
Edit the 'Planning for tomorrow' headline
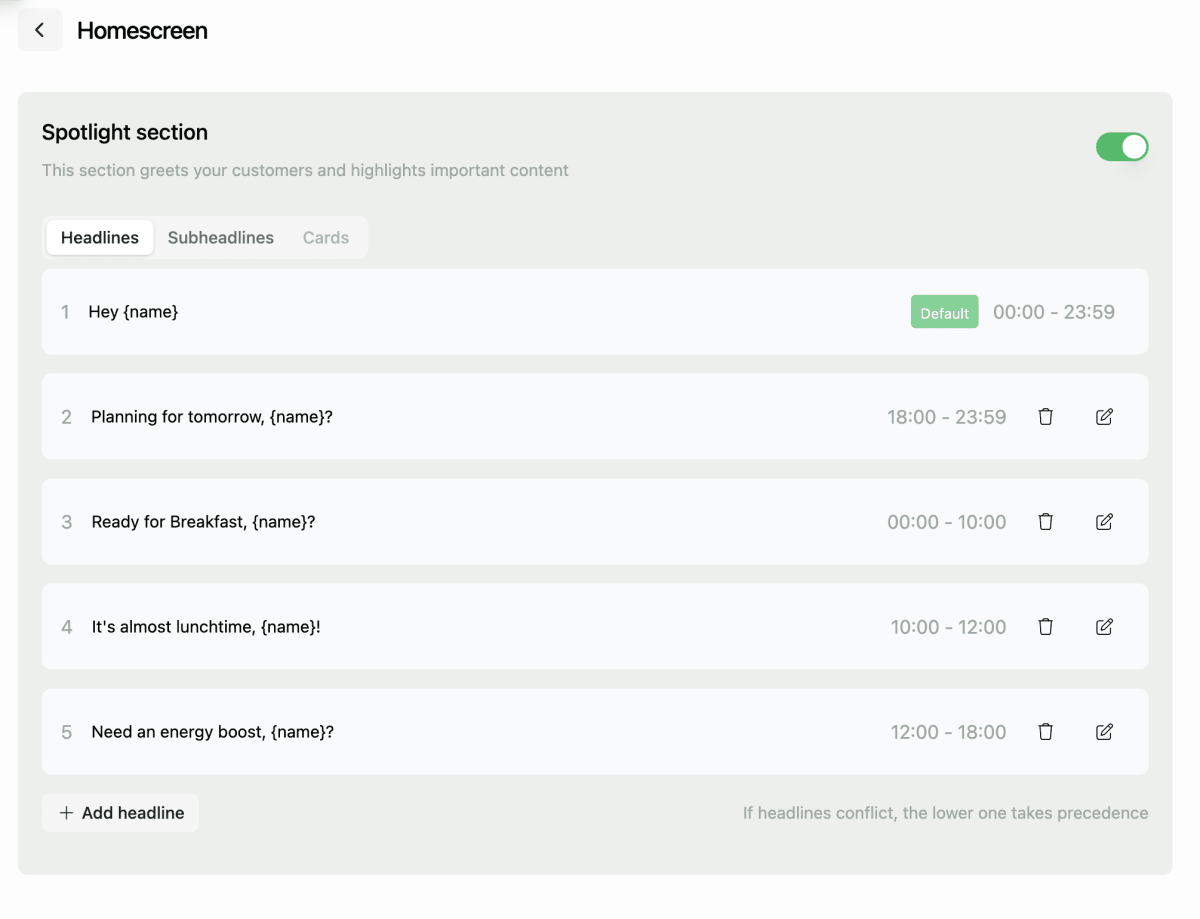coord(1104,417)
